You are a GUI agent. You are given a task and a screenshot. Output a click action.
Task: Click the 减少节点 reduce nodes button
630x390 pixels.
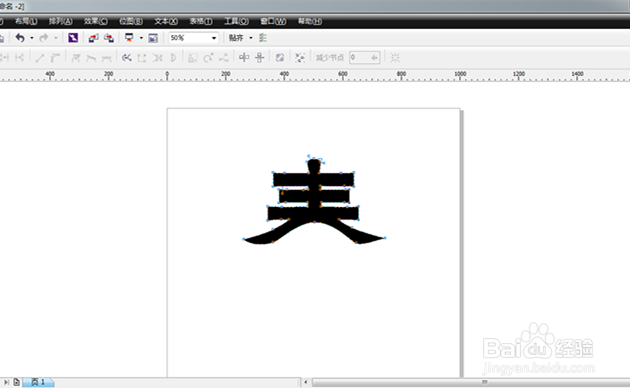(330, 58)
